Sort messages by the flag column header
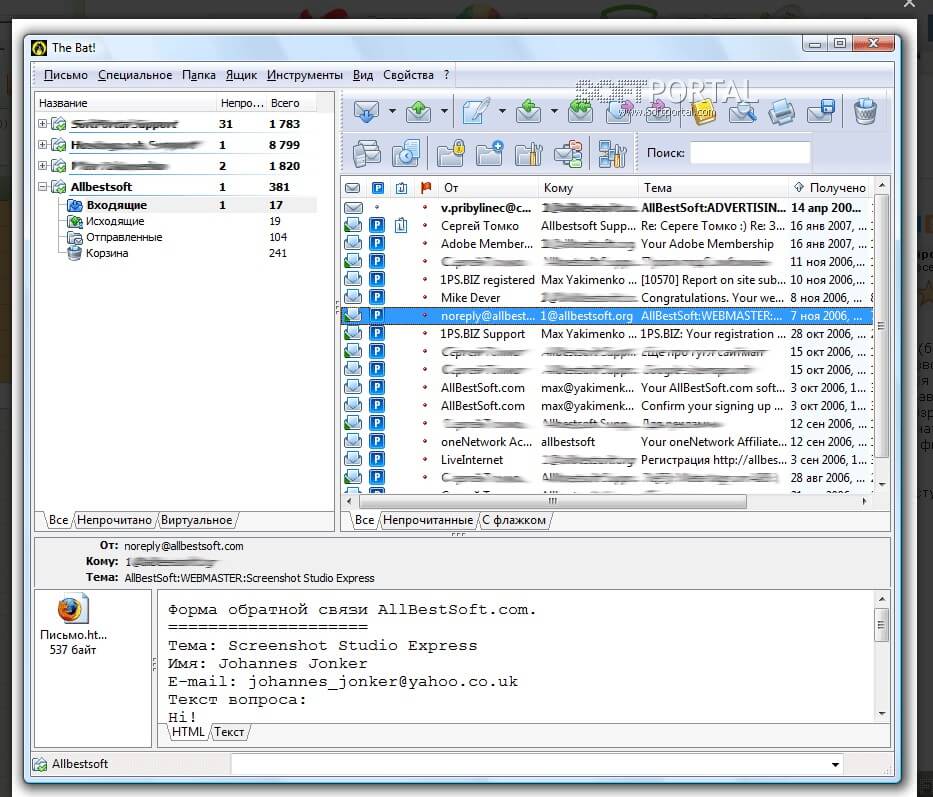 pos(425,188)
